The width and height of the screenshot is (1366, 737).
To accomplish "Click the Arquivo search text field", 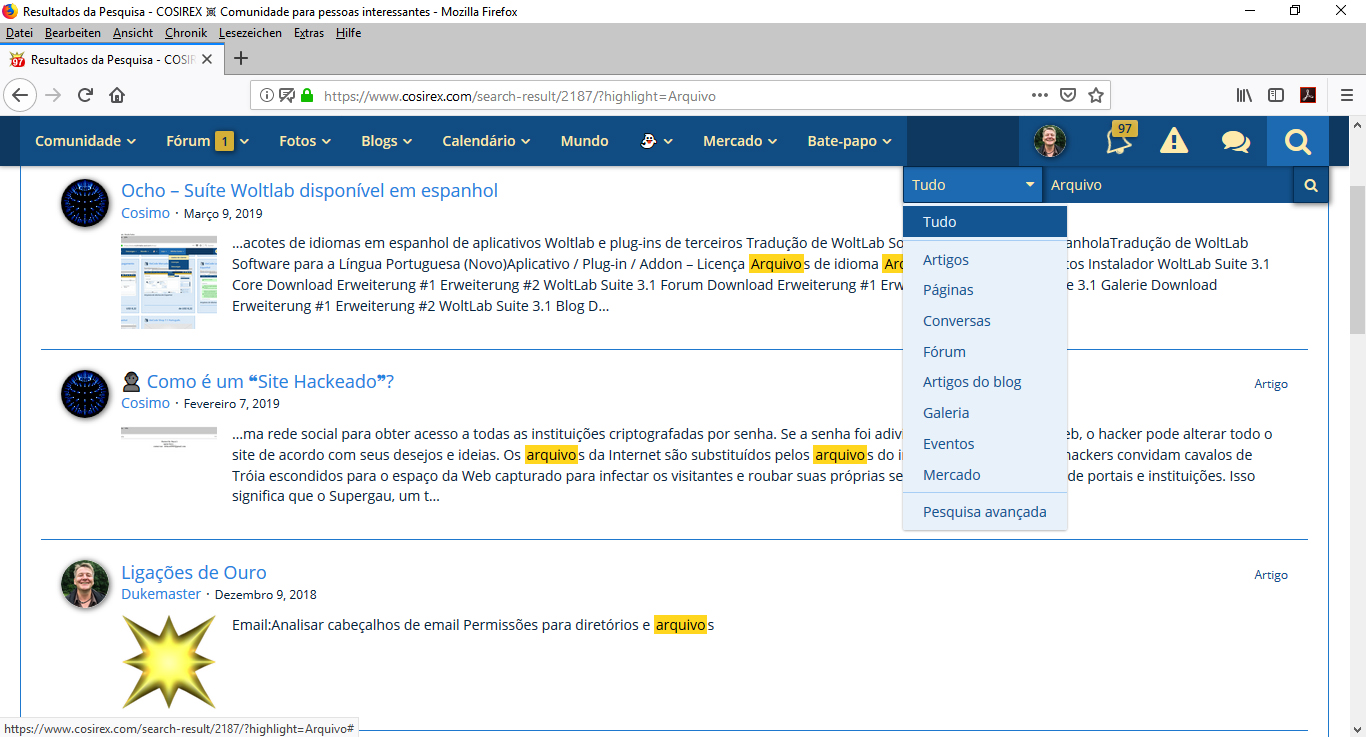I will click(1168, 185).
